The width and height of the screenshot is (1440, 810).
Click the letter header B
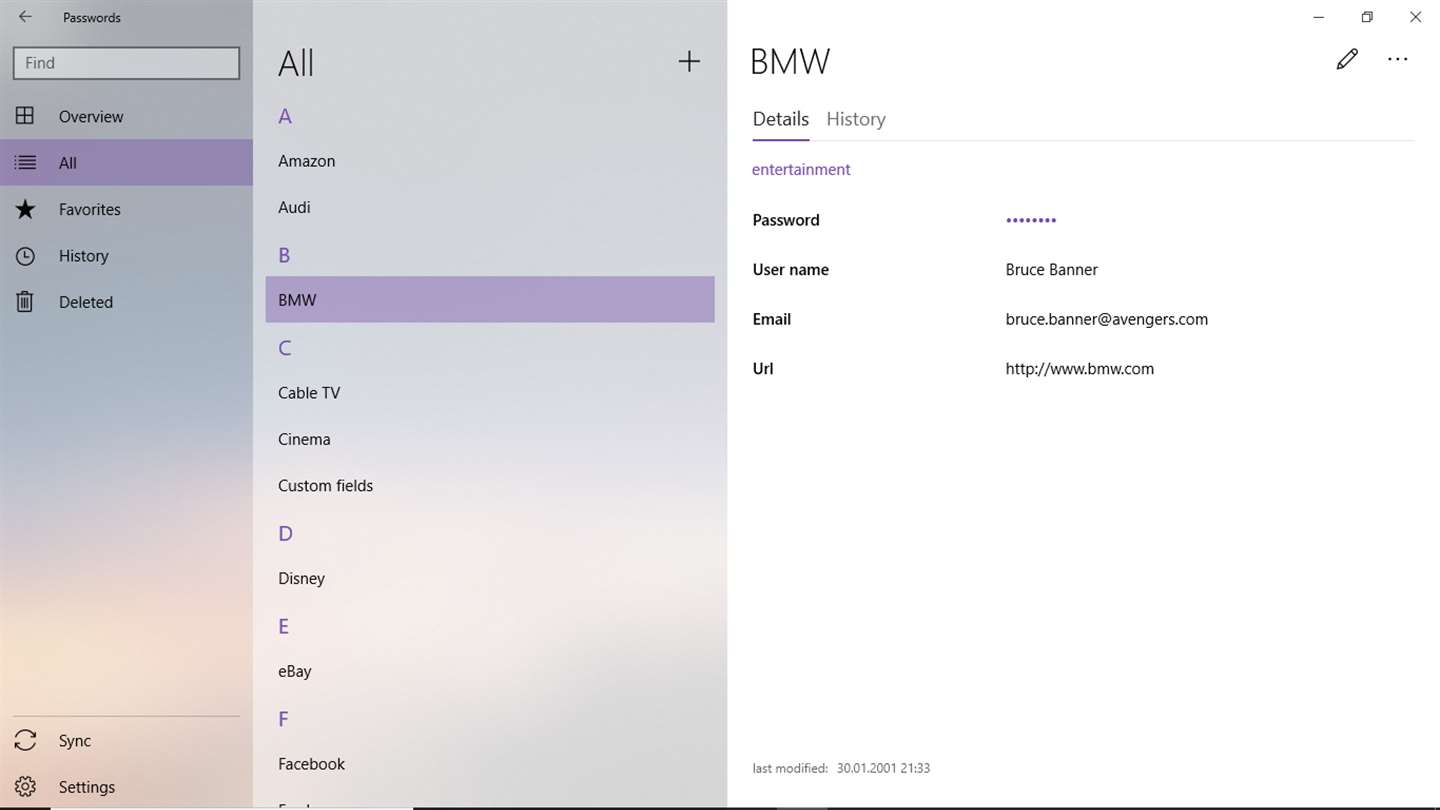[284, 255]
